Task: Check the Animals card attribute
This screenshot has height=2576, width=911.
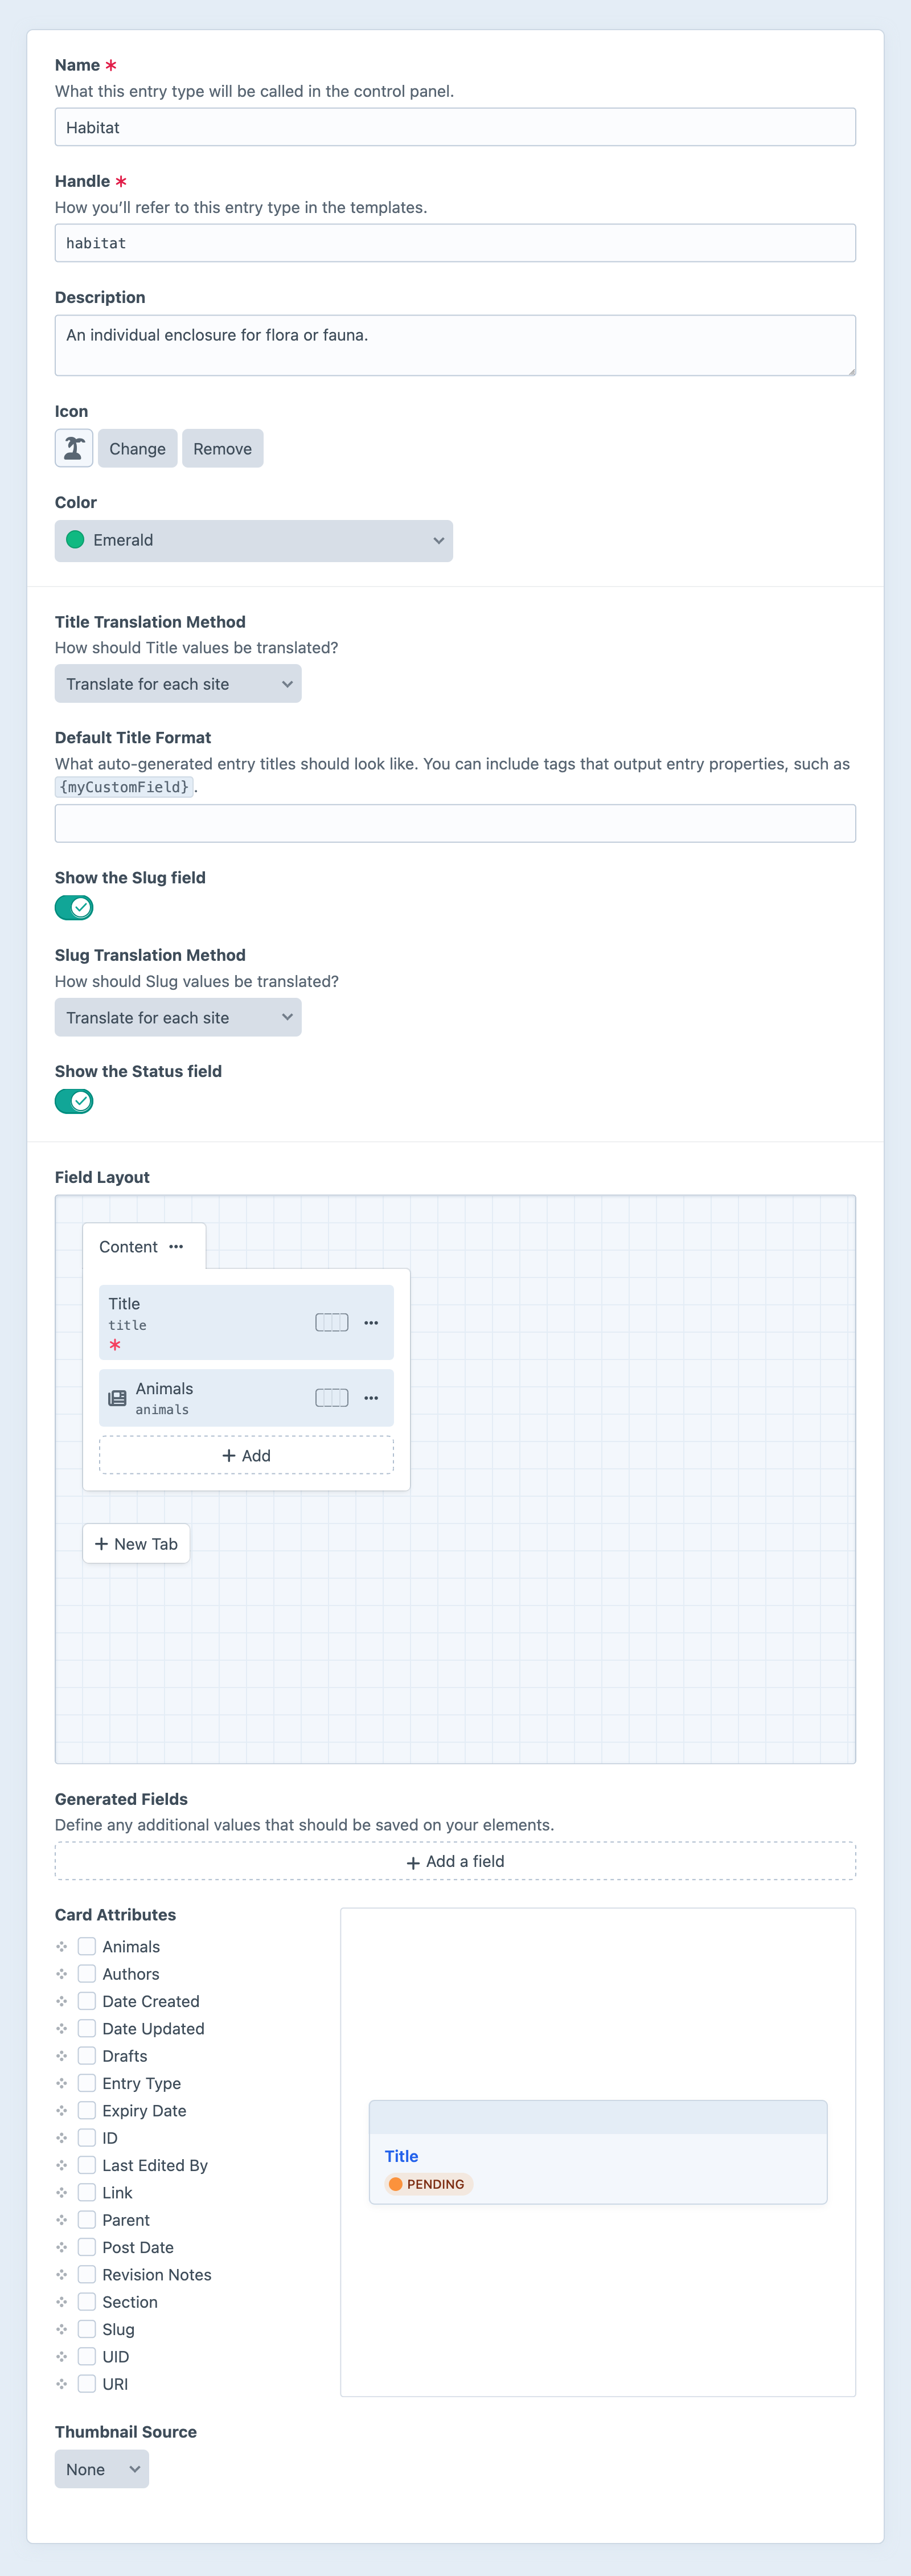Action: (87, 1946)
